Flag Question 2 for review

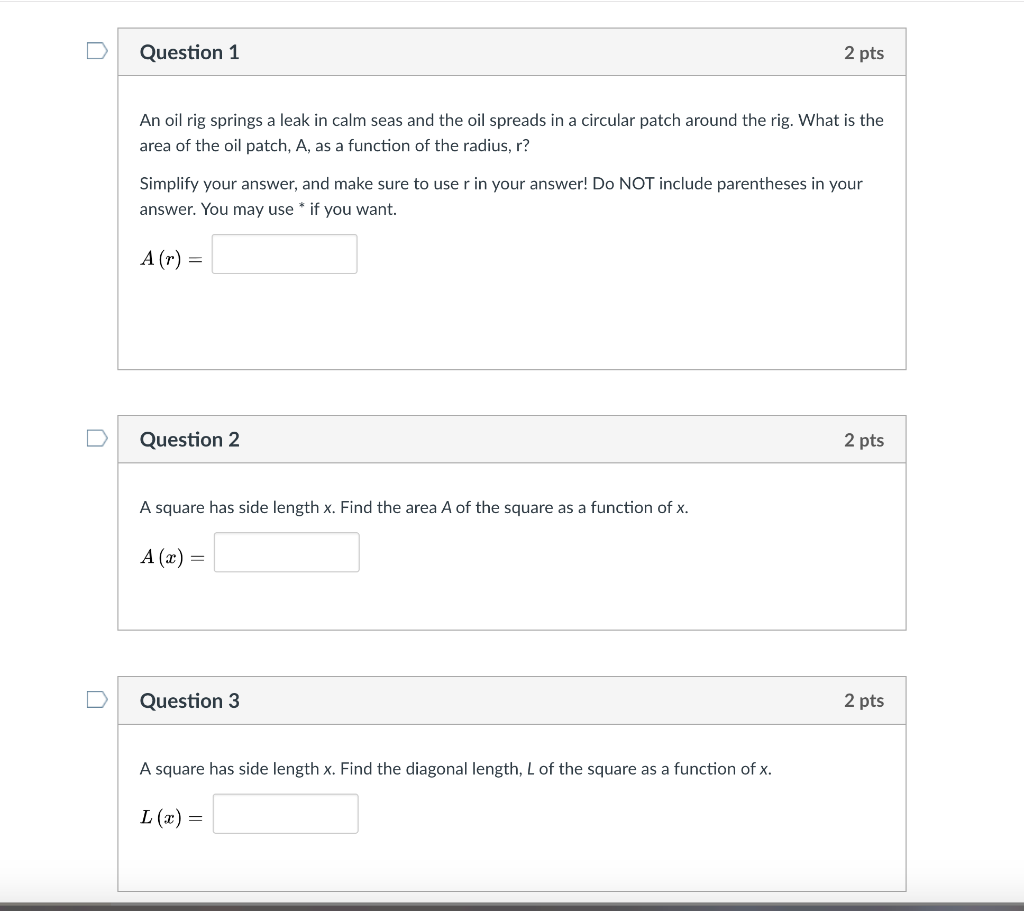[97, 438]
